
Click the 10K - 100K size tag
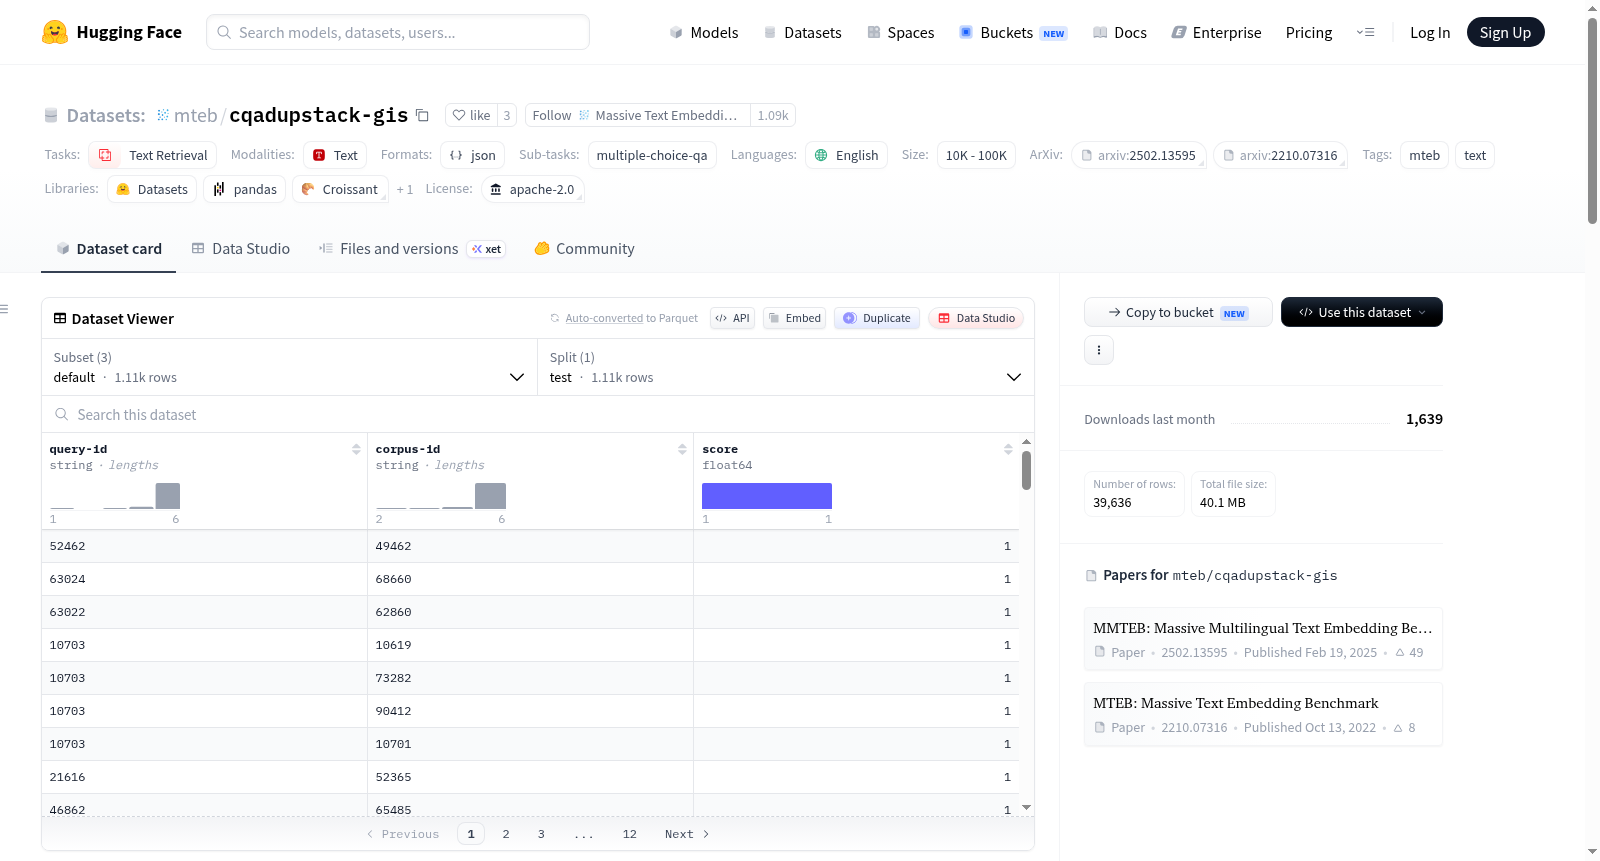(x=976, y=155)
